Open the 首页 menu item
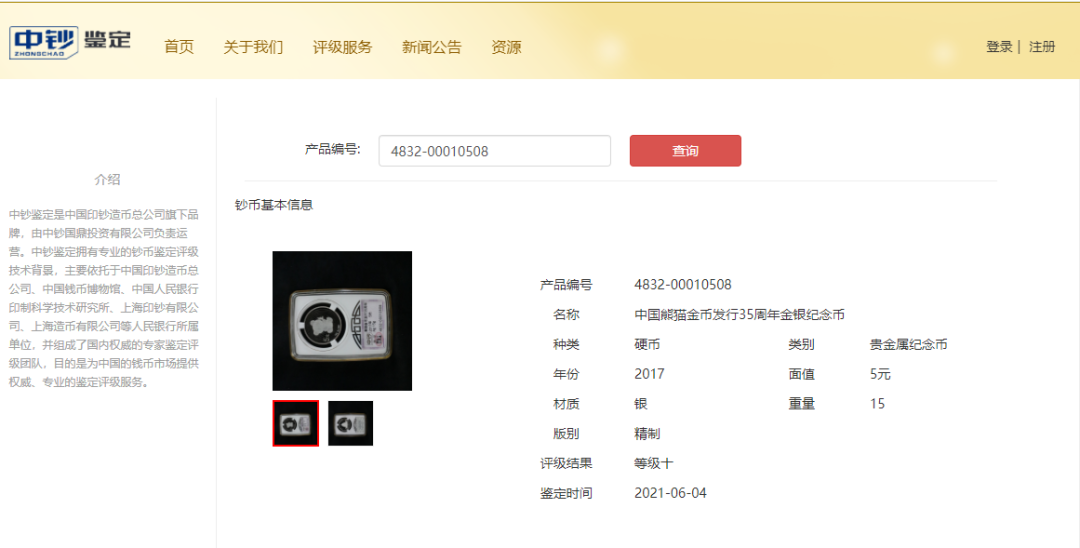The image size is (1080, 548). pyautogui.click(x=179, y=47)
